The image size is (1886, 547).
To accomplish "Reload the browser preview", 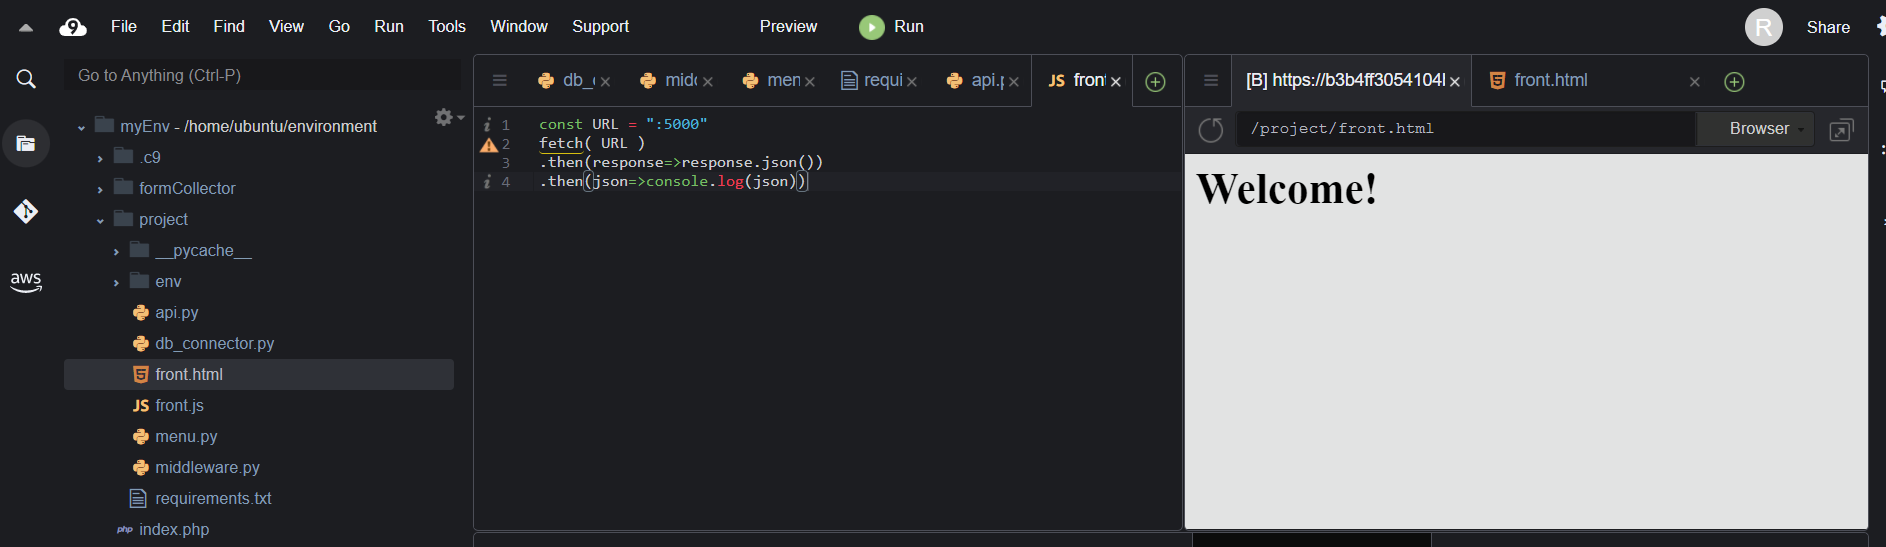I will pos(1211,130).
